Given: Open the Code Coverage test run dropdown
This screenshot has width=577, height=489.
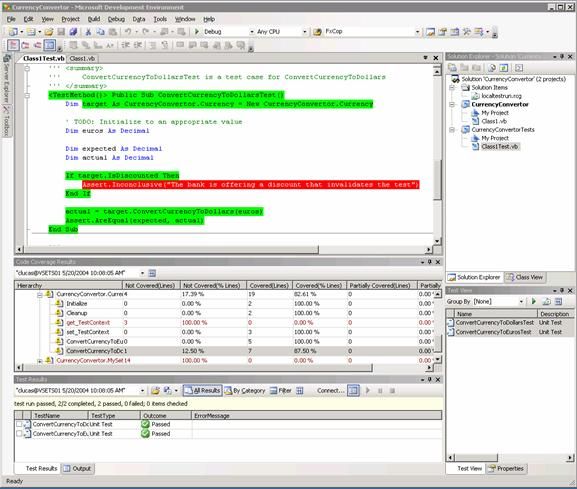Looking at the screenshot, I should (142, 273).
